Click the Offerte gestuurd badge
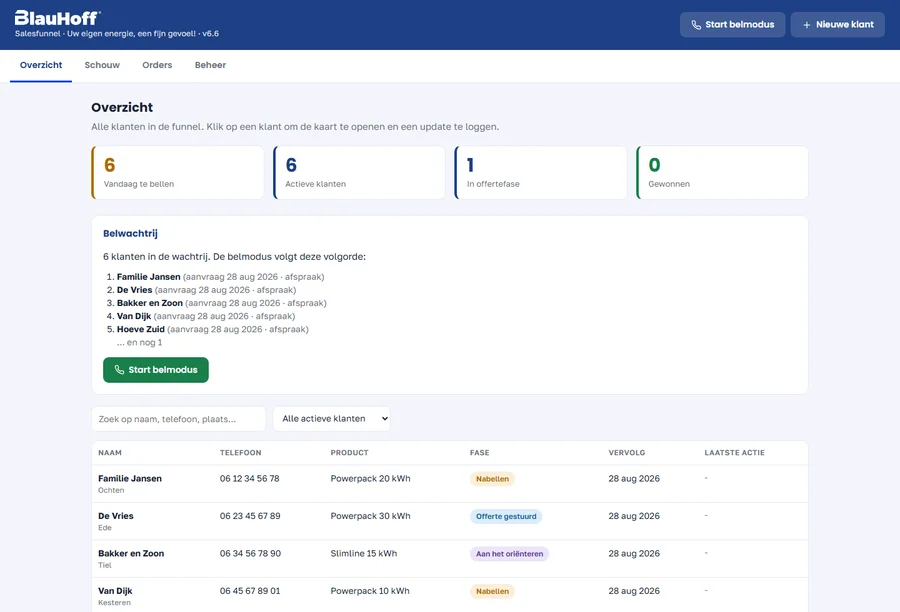The width and height of the screenshot is (900, 612). tap(506, 516)
